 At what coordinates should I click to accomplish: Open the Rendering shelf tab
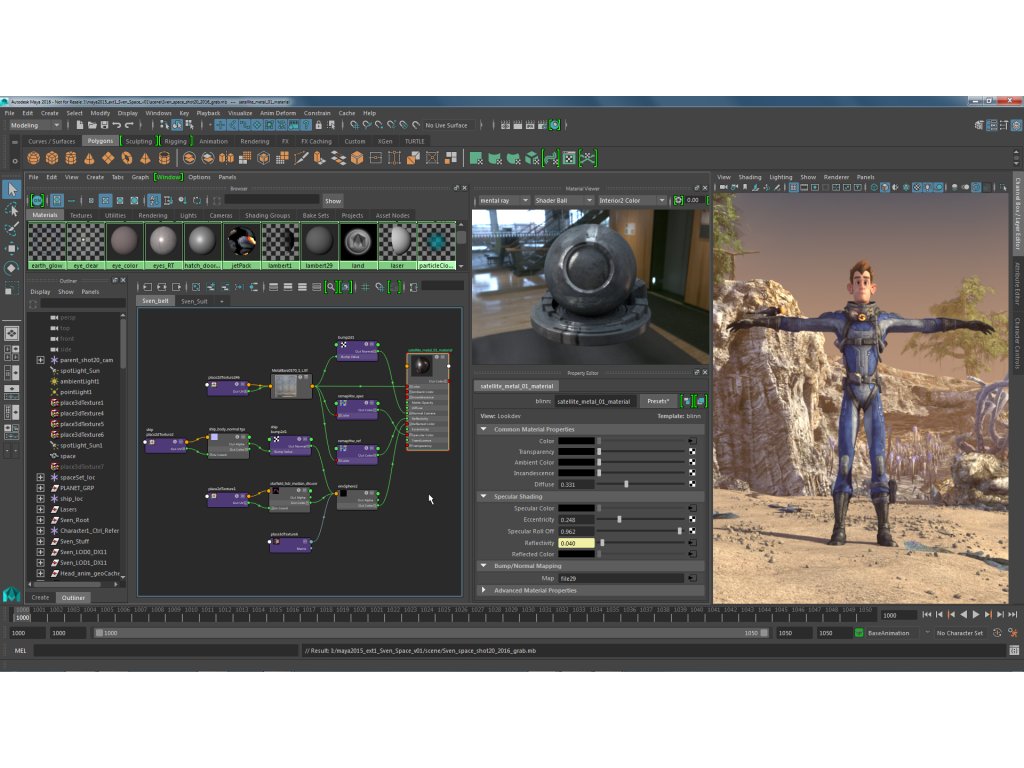pos(254,141)
